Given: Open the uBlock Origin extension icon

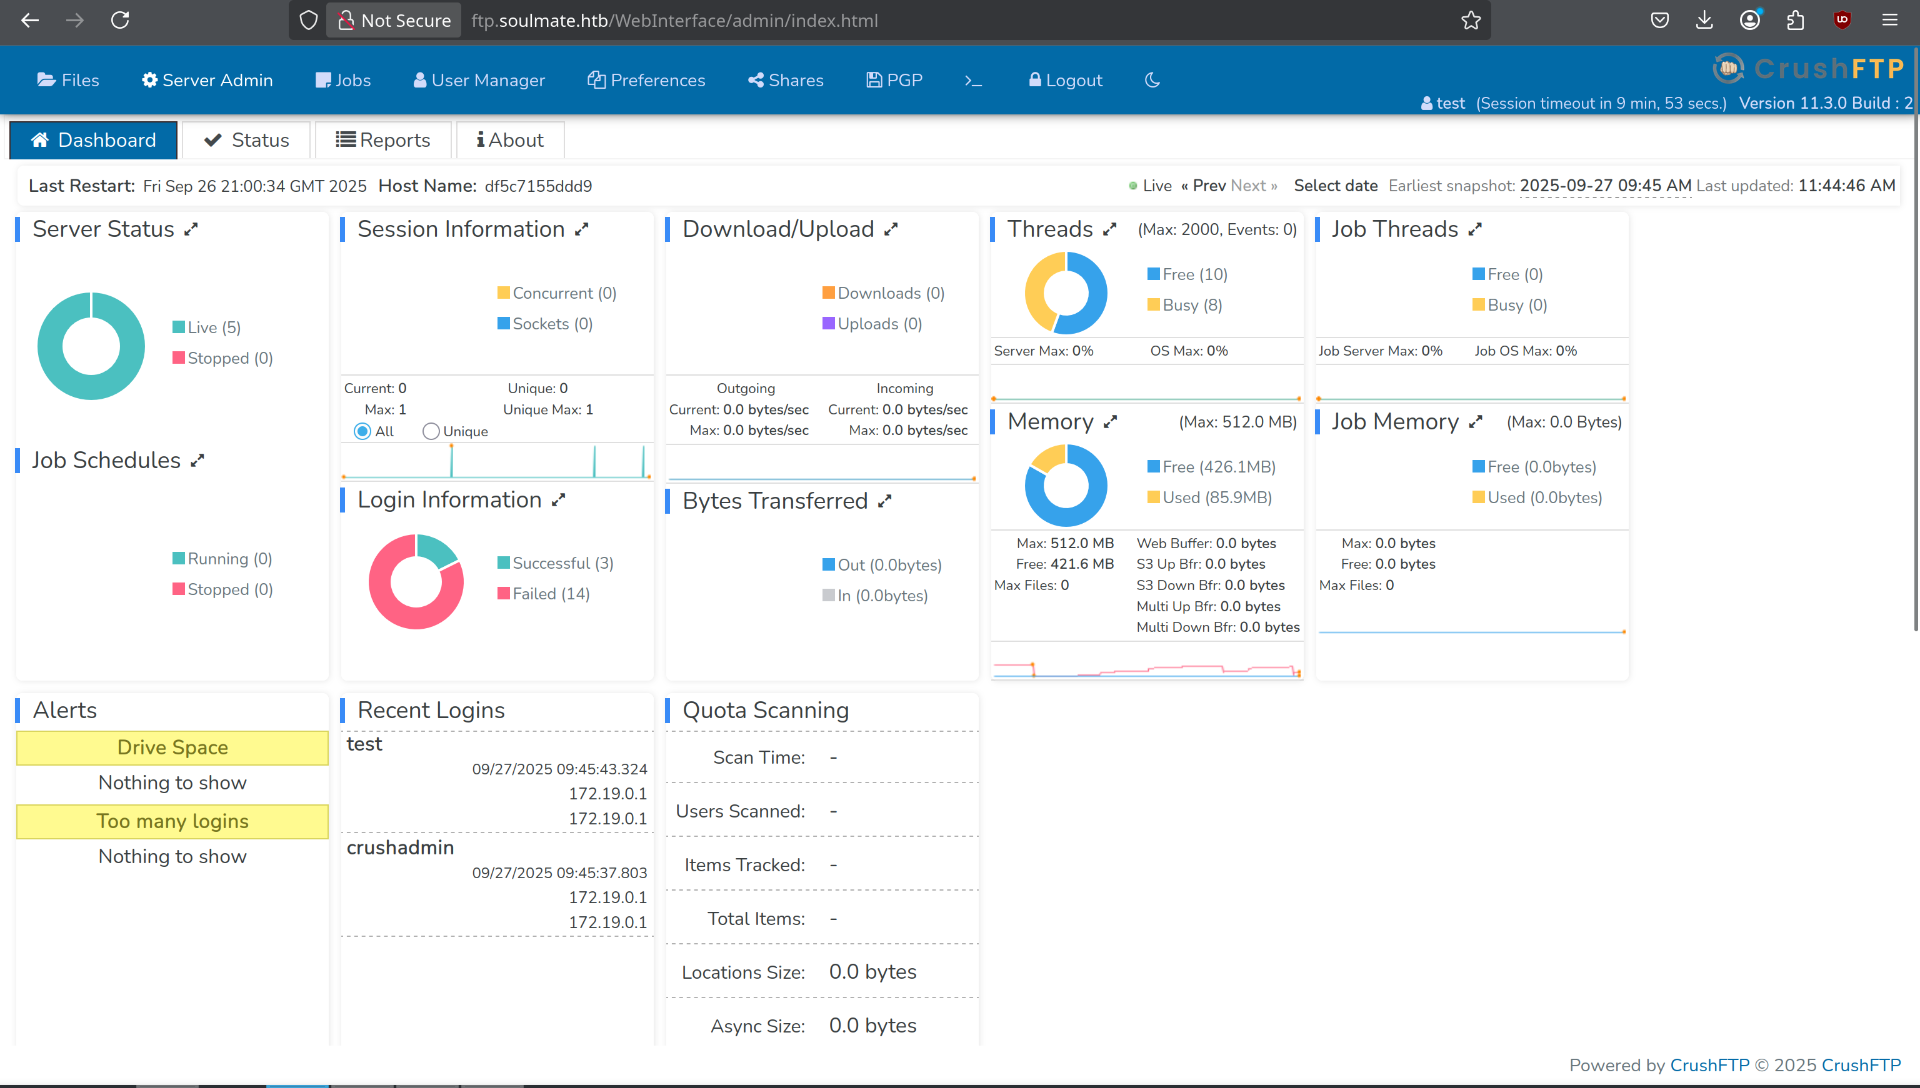Looking at the screenshot, I should click(x=1842, y=20).
